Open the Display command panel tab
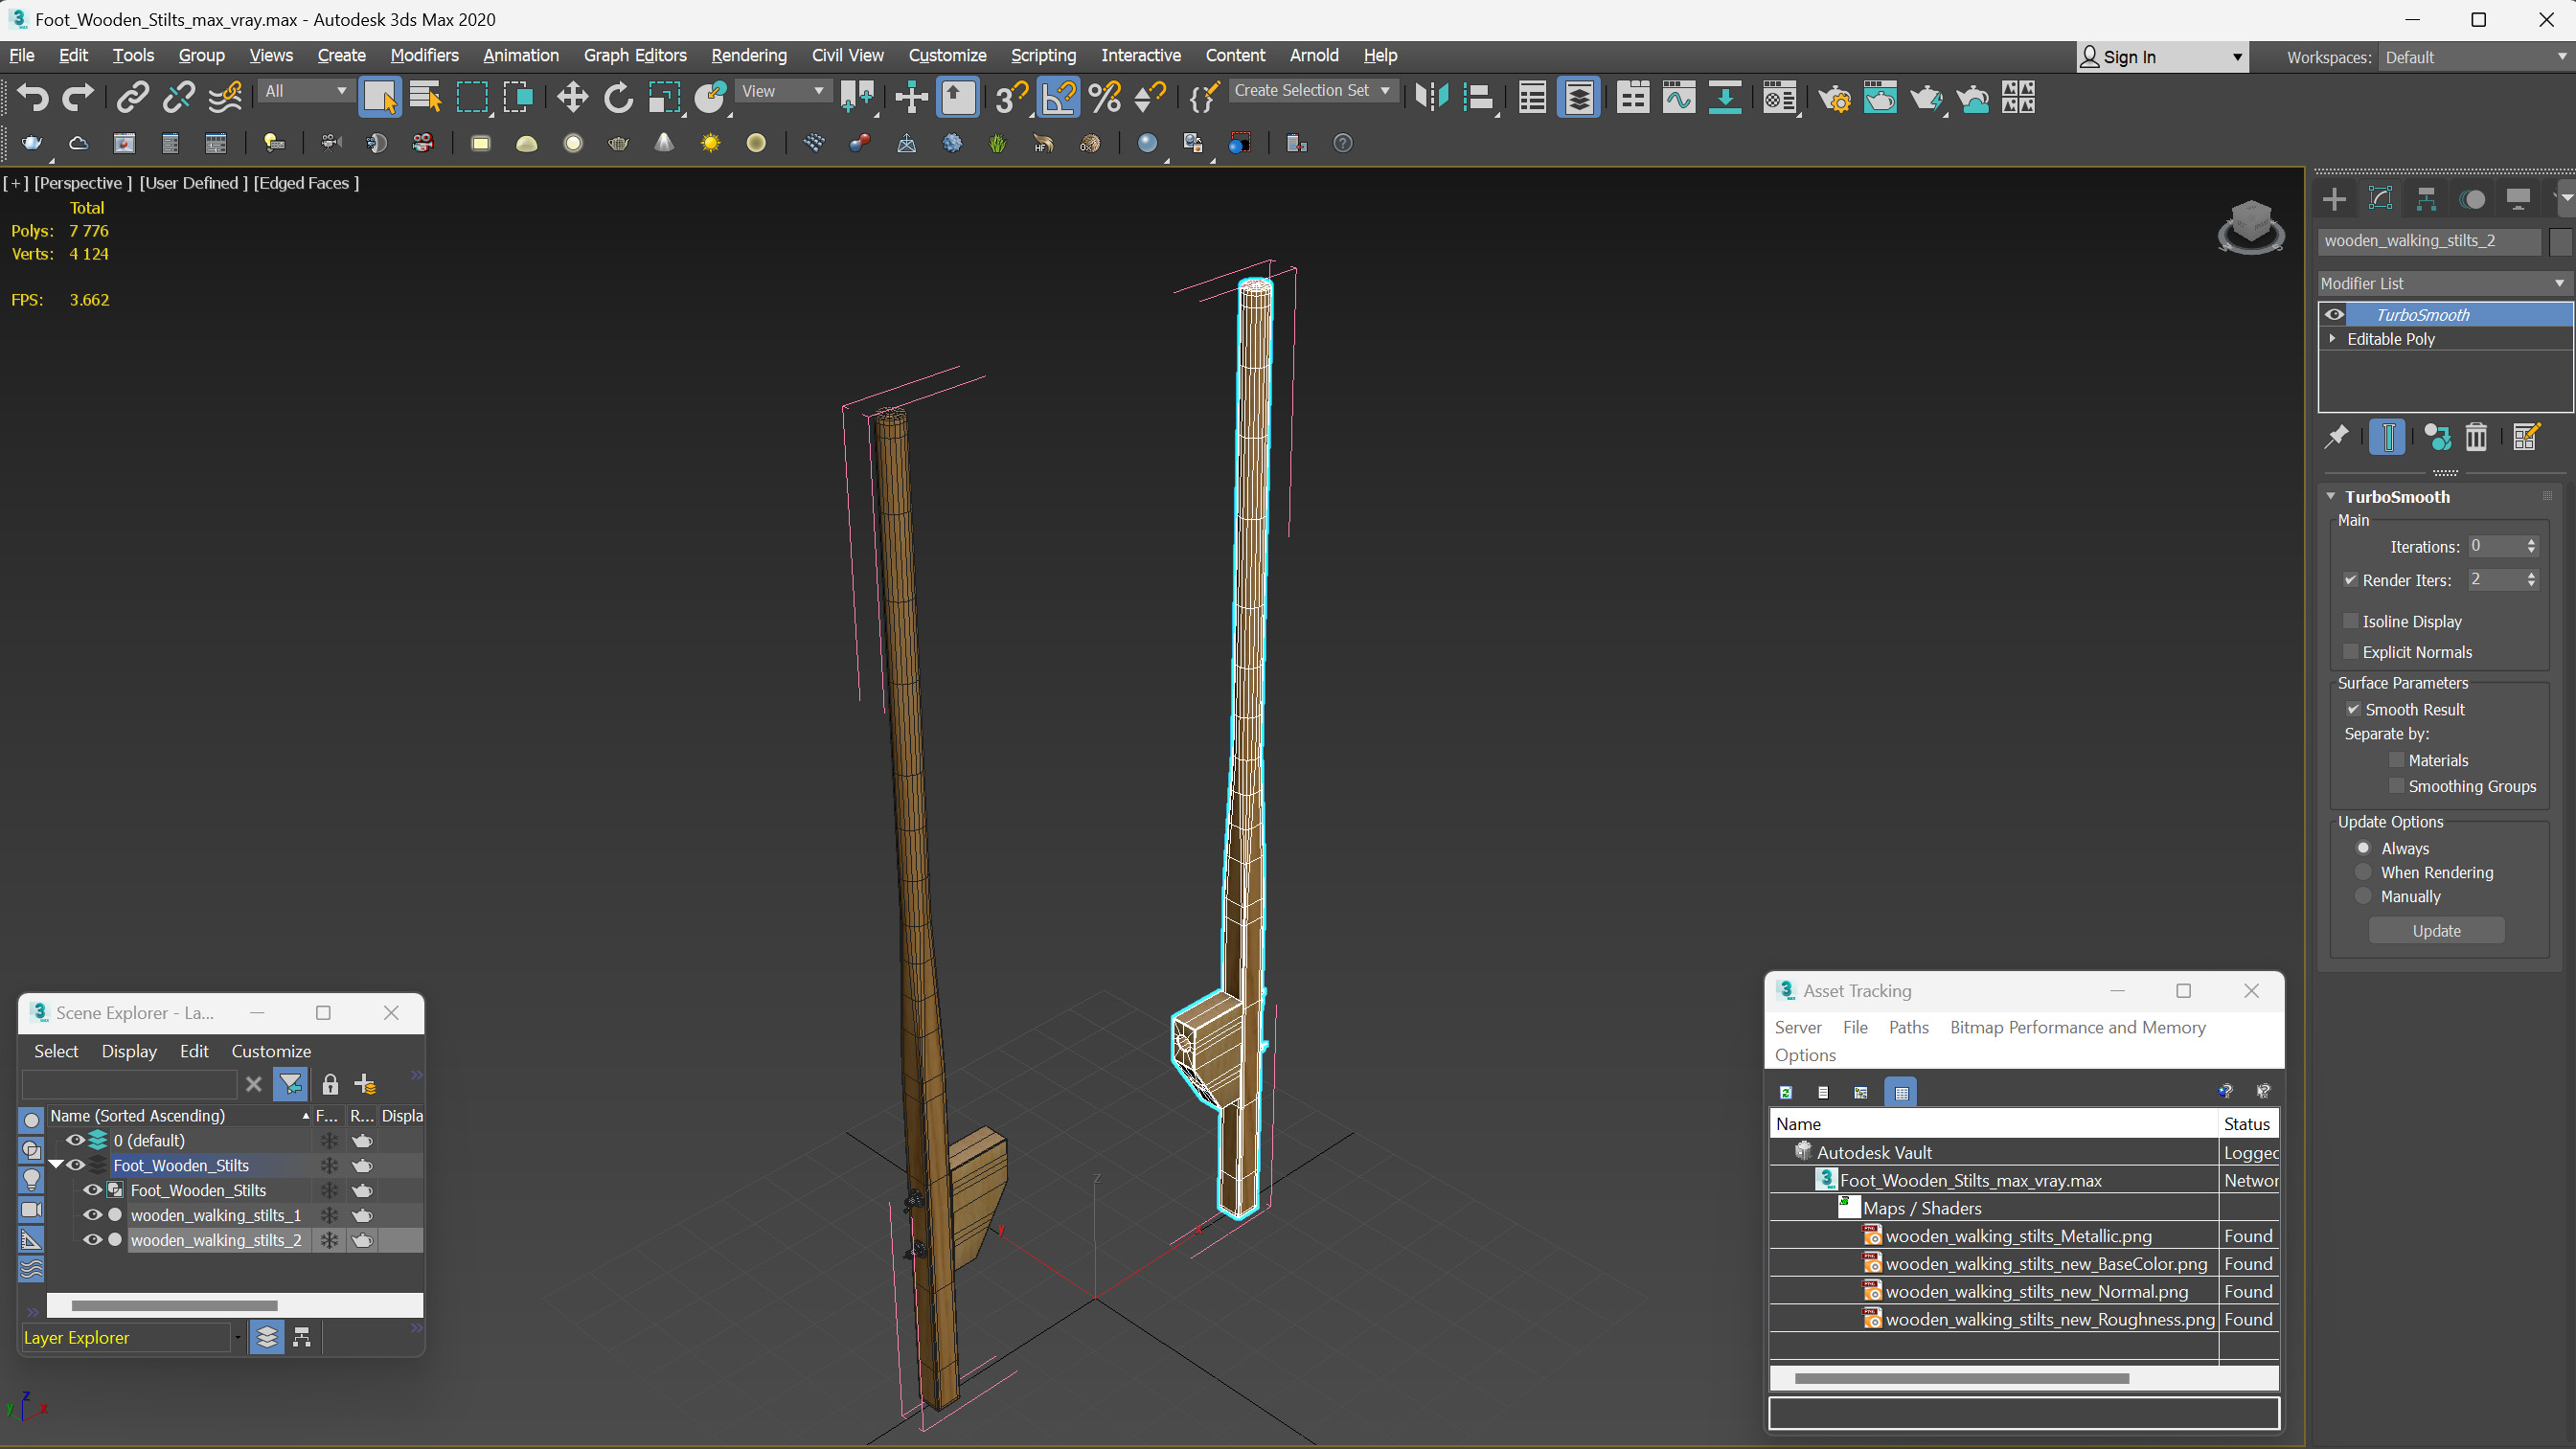Image resolution: width=2576 pixels, height=1449 pixels. point(2517,199)
